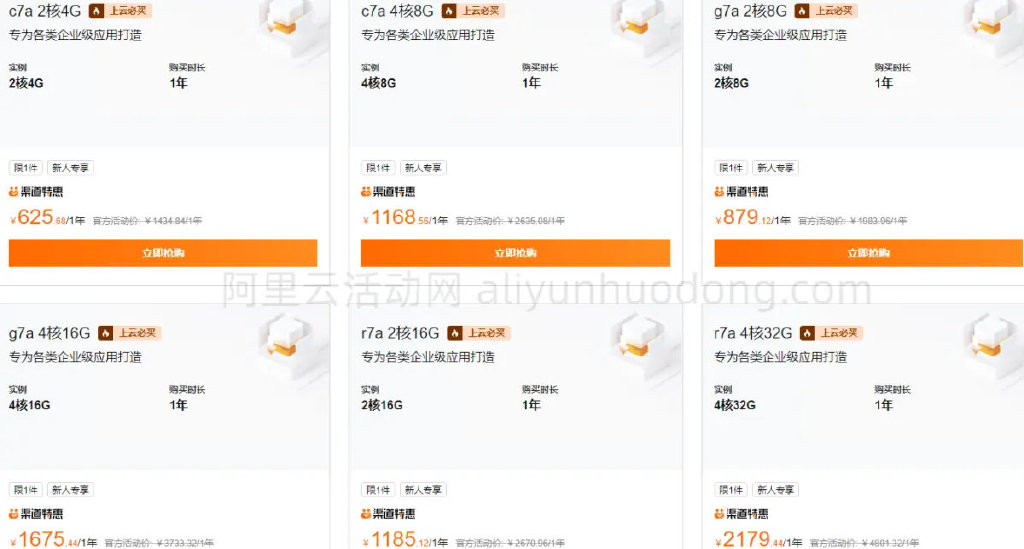
Task: Open the r7a 4核32G product title
Action: point(753,334)
